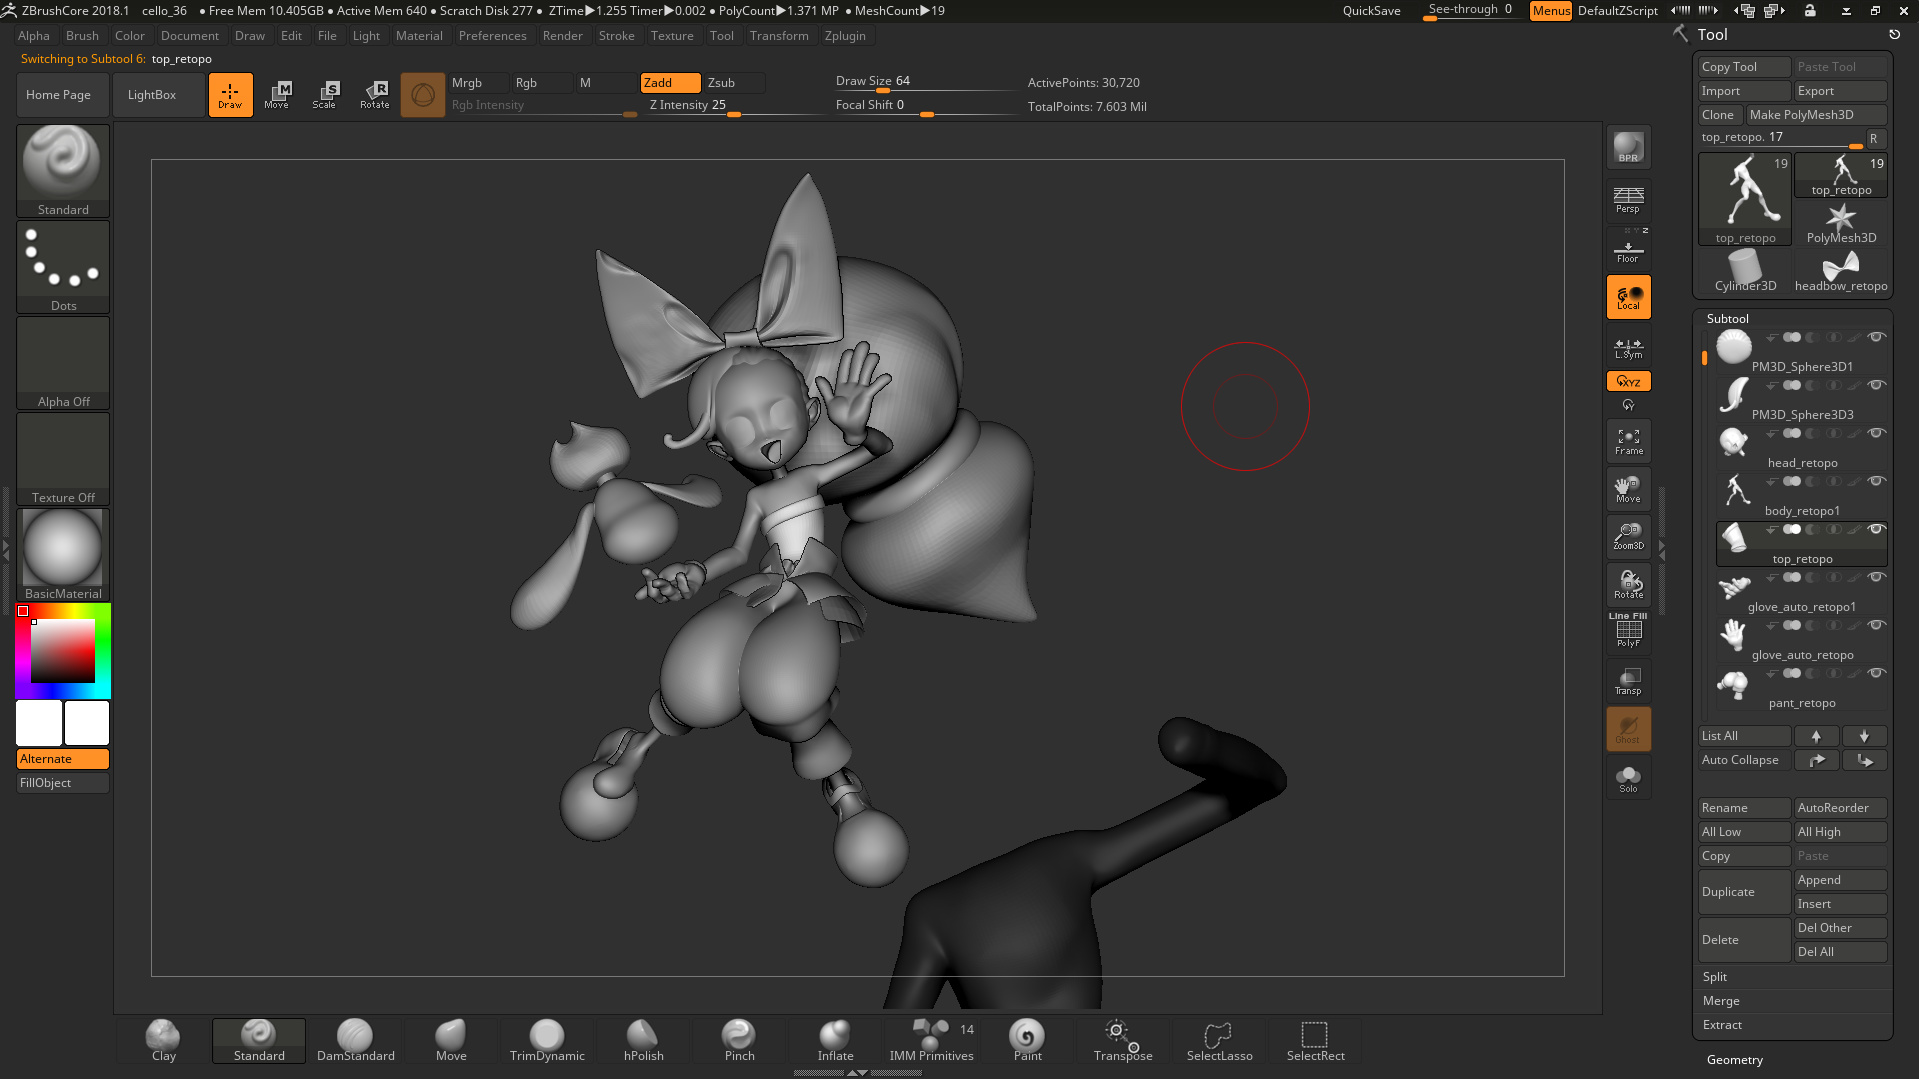Activate the Transpose tool
Image resolution: width=1919 pixels, height=1079 pixels.
pos(1122,1040)
